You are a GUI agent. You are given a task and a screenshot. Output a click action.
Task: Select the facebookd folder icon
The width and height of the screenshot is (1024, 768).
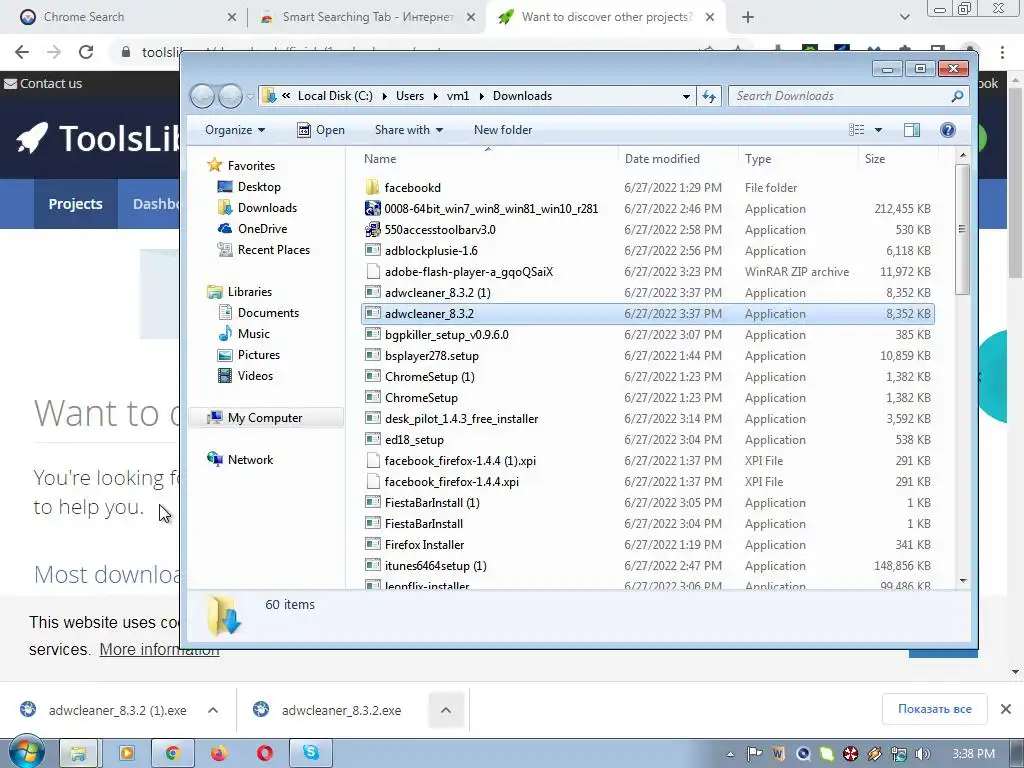(x=372, y=187)
